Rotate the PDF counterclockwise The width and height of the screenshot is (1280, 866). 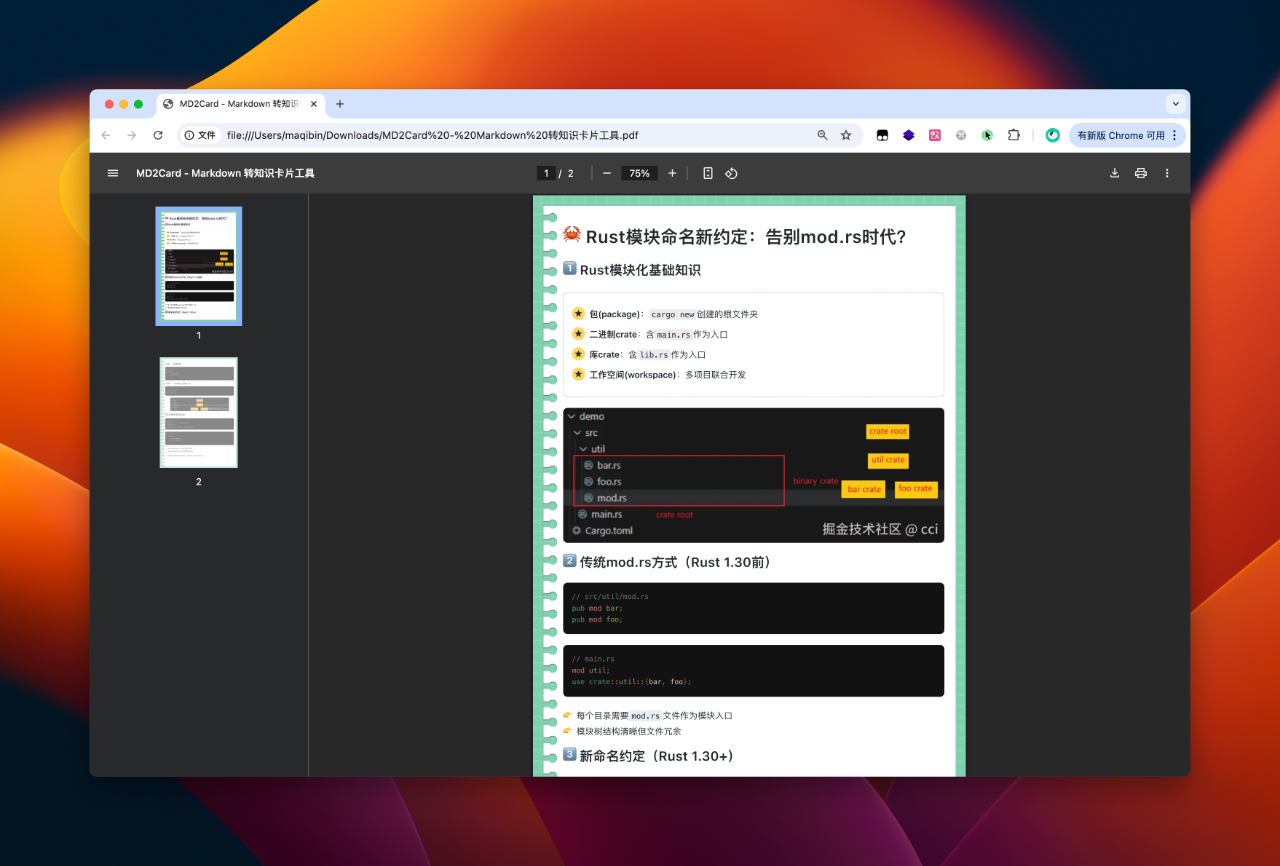(x=731, y=173)
